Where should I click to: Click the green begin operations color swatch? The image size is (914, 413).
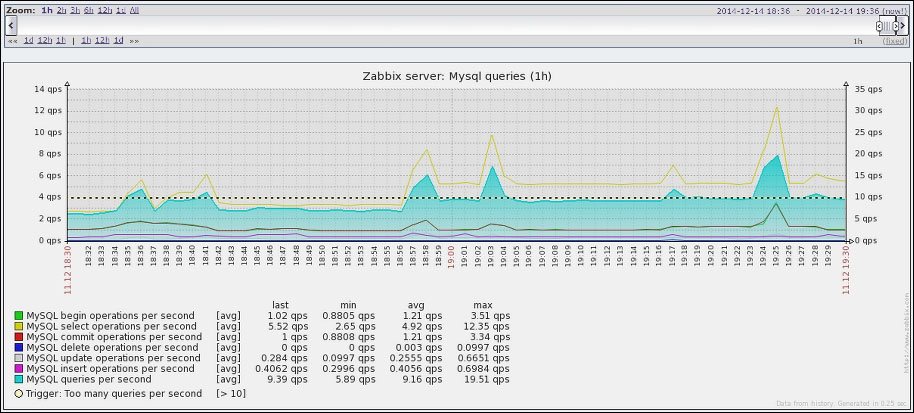[x=18, y=315]
